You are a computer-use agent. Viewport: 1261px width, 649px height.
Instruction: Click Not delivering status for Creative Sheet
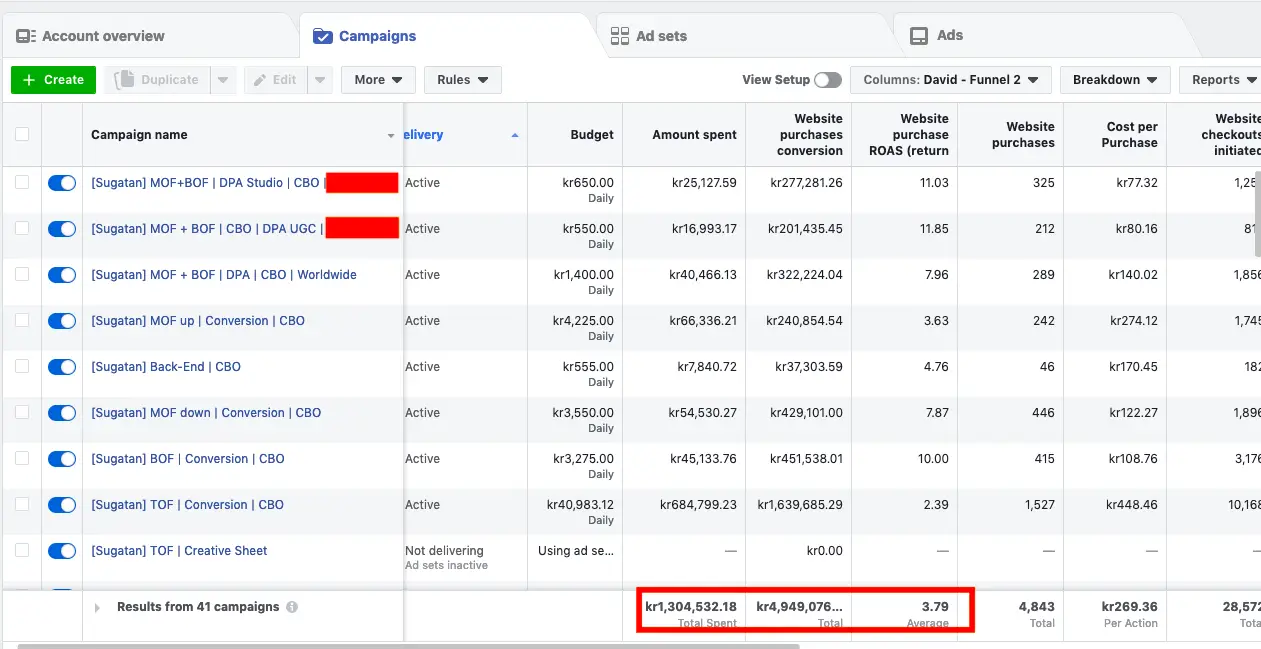click(x=444, y=551)
